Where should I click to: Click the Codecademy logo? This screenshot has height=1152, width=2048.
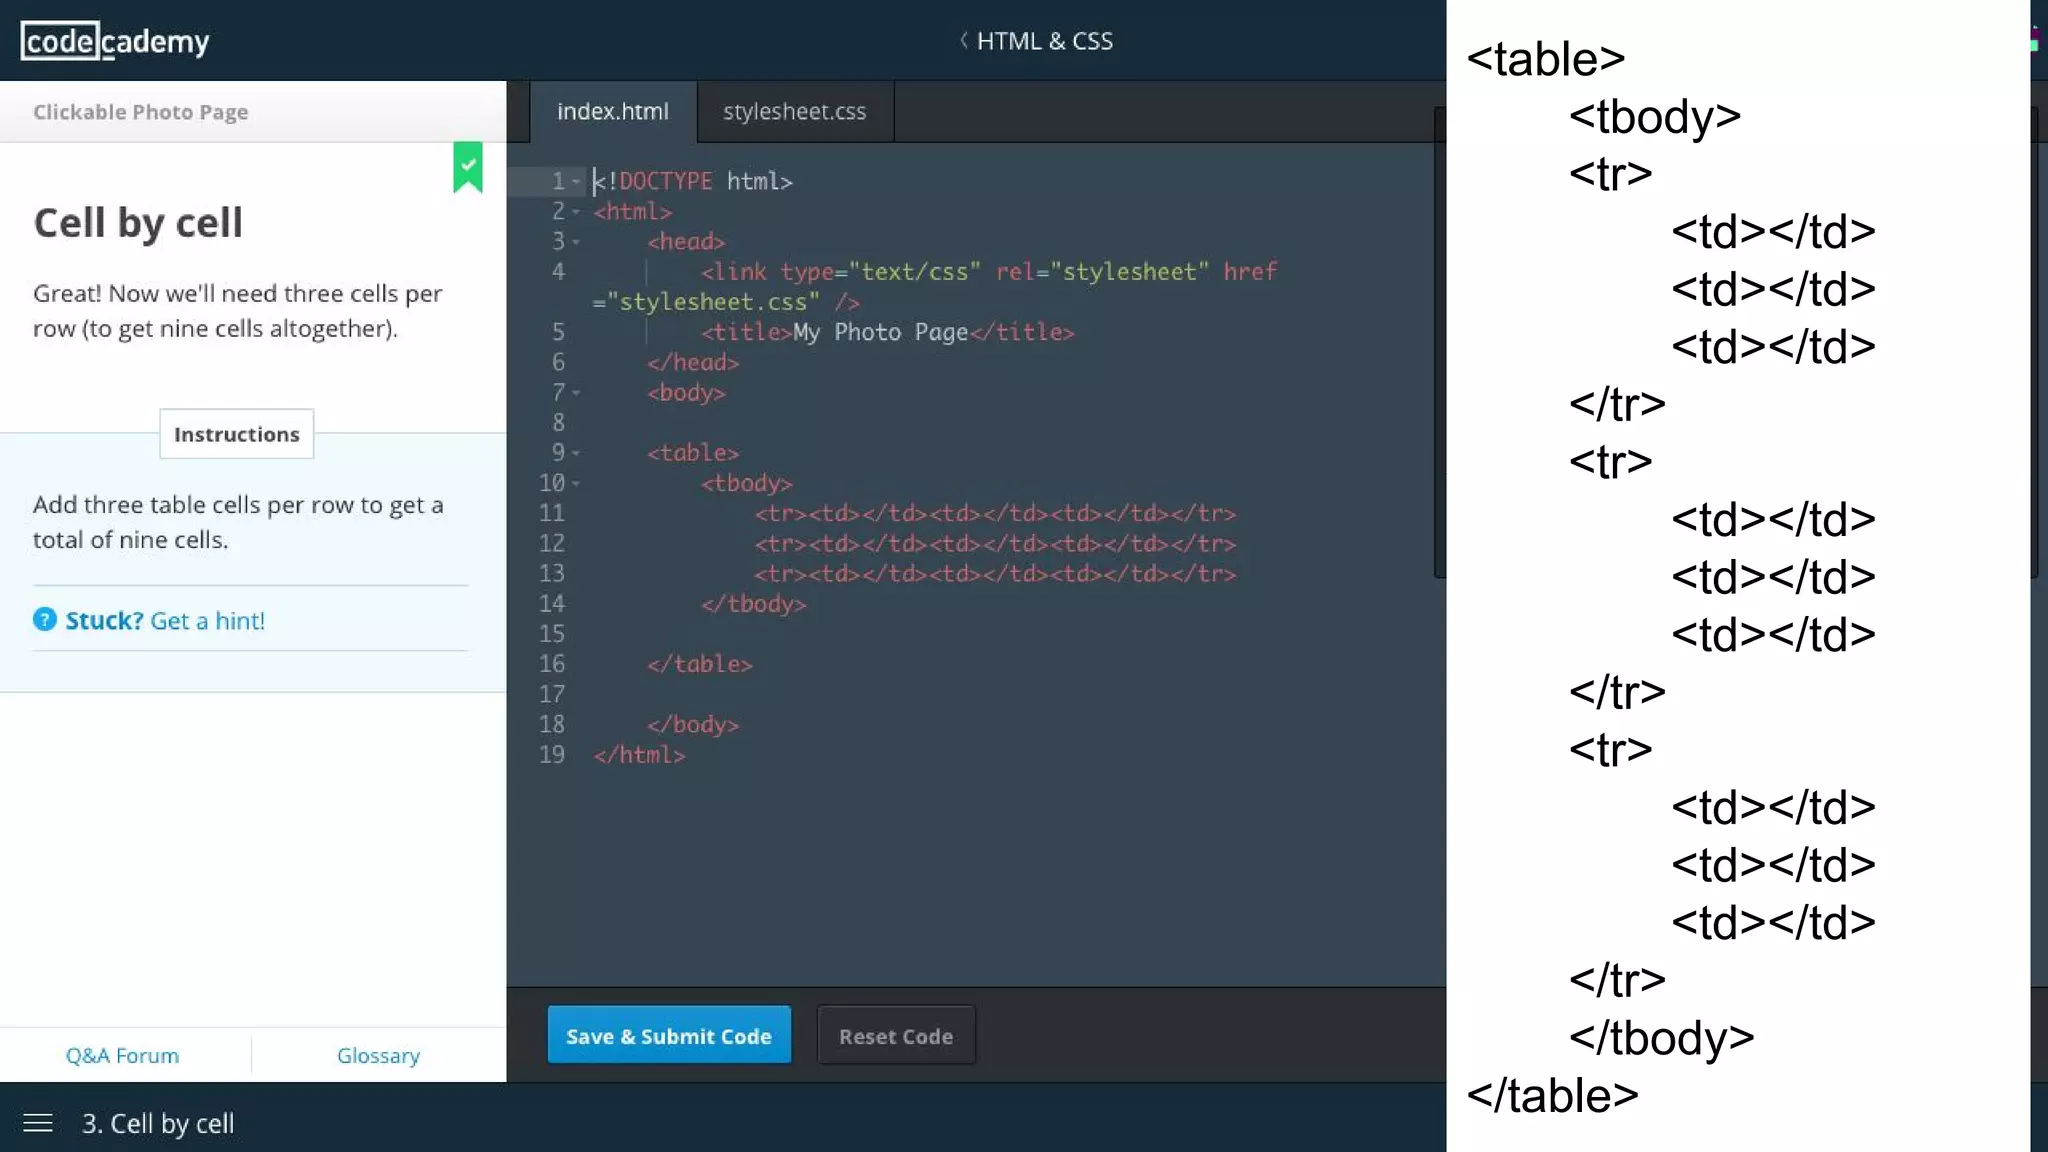click(115, 41)
